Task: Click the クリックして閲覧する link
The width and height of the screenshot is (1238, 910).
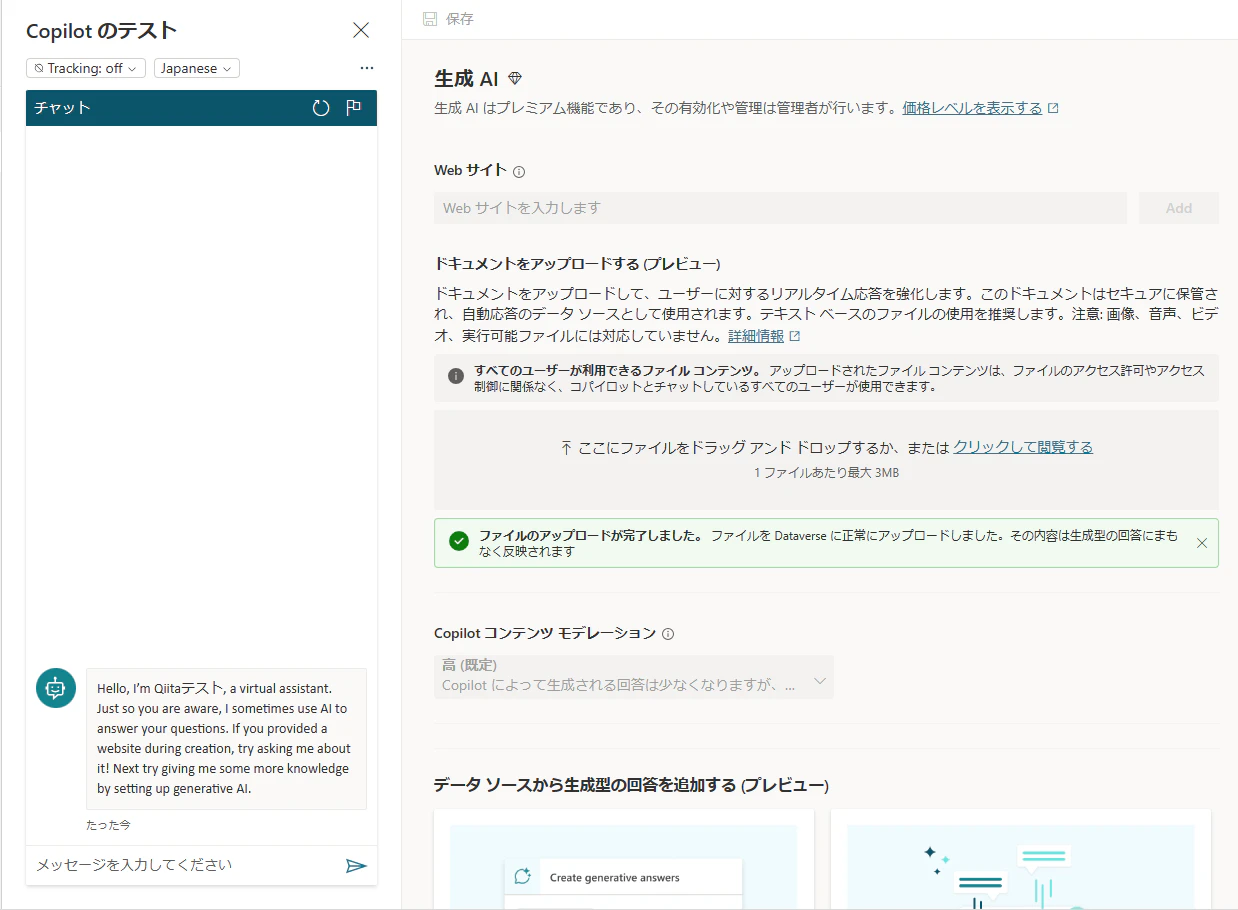Action: pos(1023,447)
